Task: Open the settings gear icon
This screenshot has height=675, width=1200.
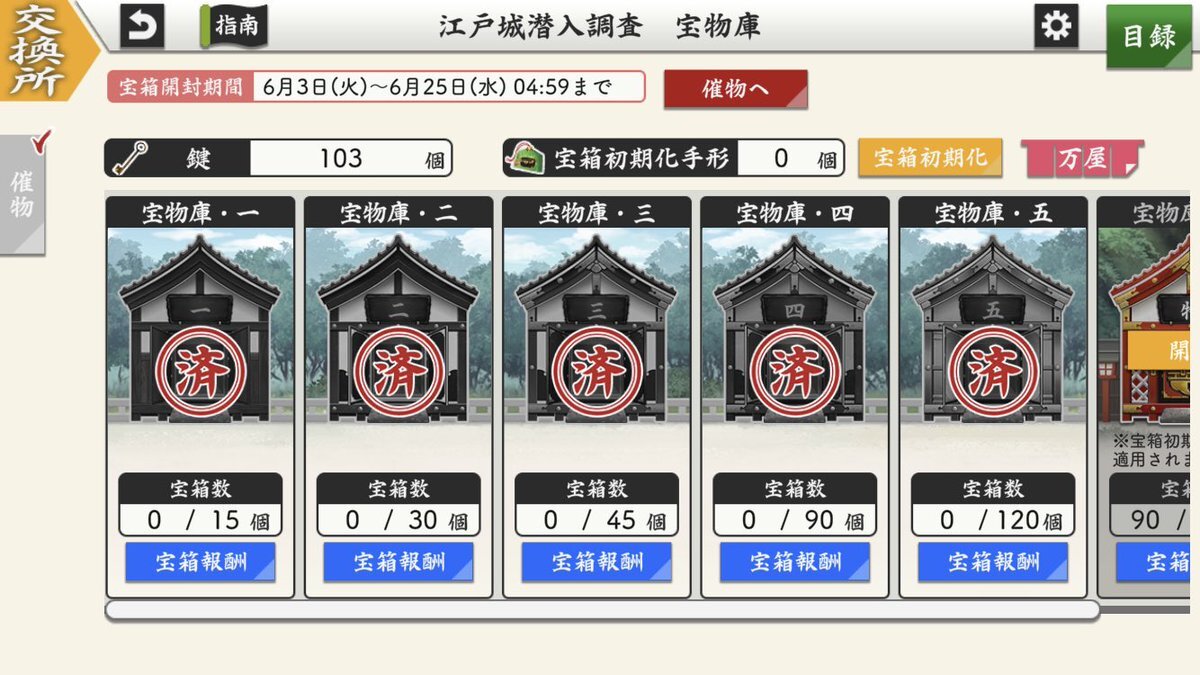Action: (x=1056, y=25)
